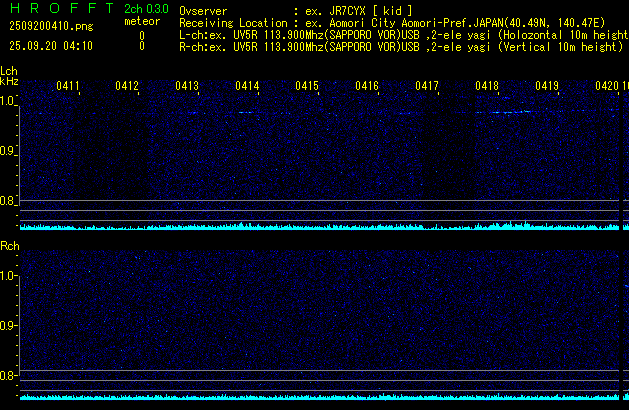Click the 0417 time marker

click(x=427, y=87)
